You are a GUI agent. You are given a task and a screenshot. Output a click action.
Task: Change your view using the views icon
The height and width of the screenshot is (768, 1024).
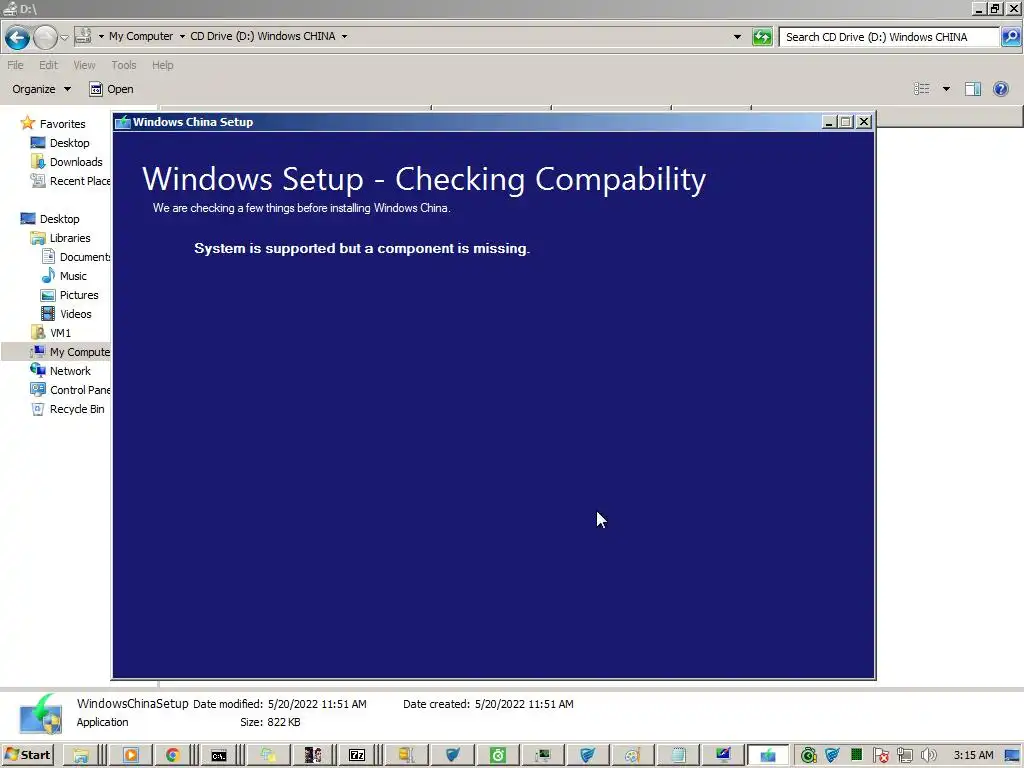tap(921, 89)
